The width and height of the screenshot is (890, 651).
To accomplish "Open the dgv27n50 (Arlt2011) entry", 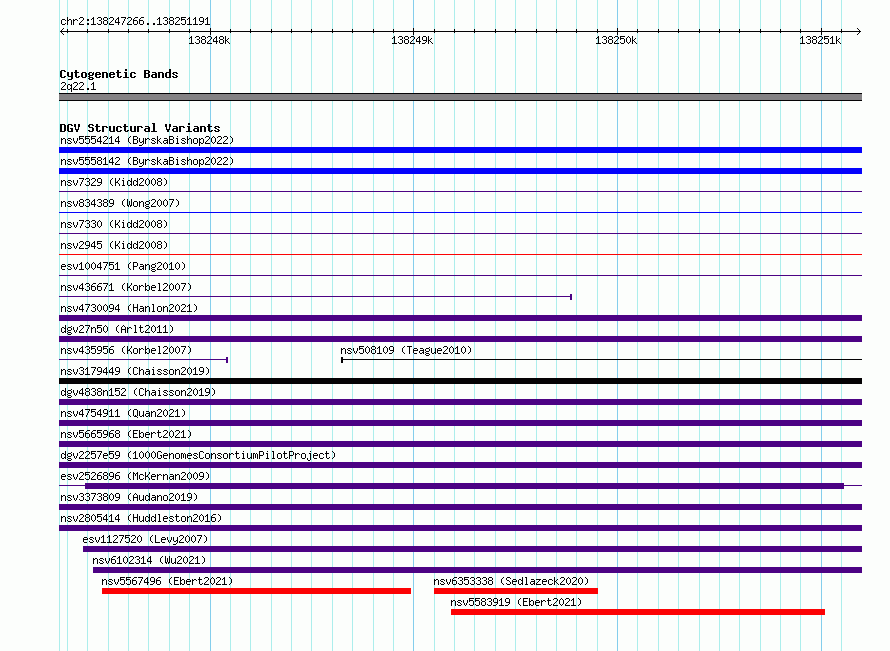I will point(117,329).
